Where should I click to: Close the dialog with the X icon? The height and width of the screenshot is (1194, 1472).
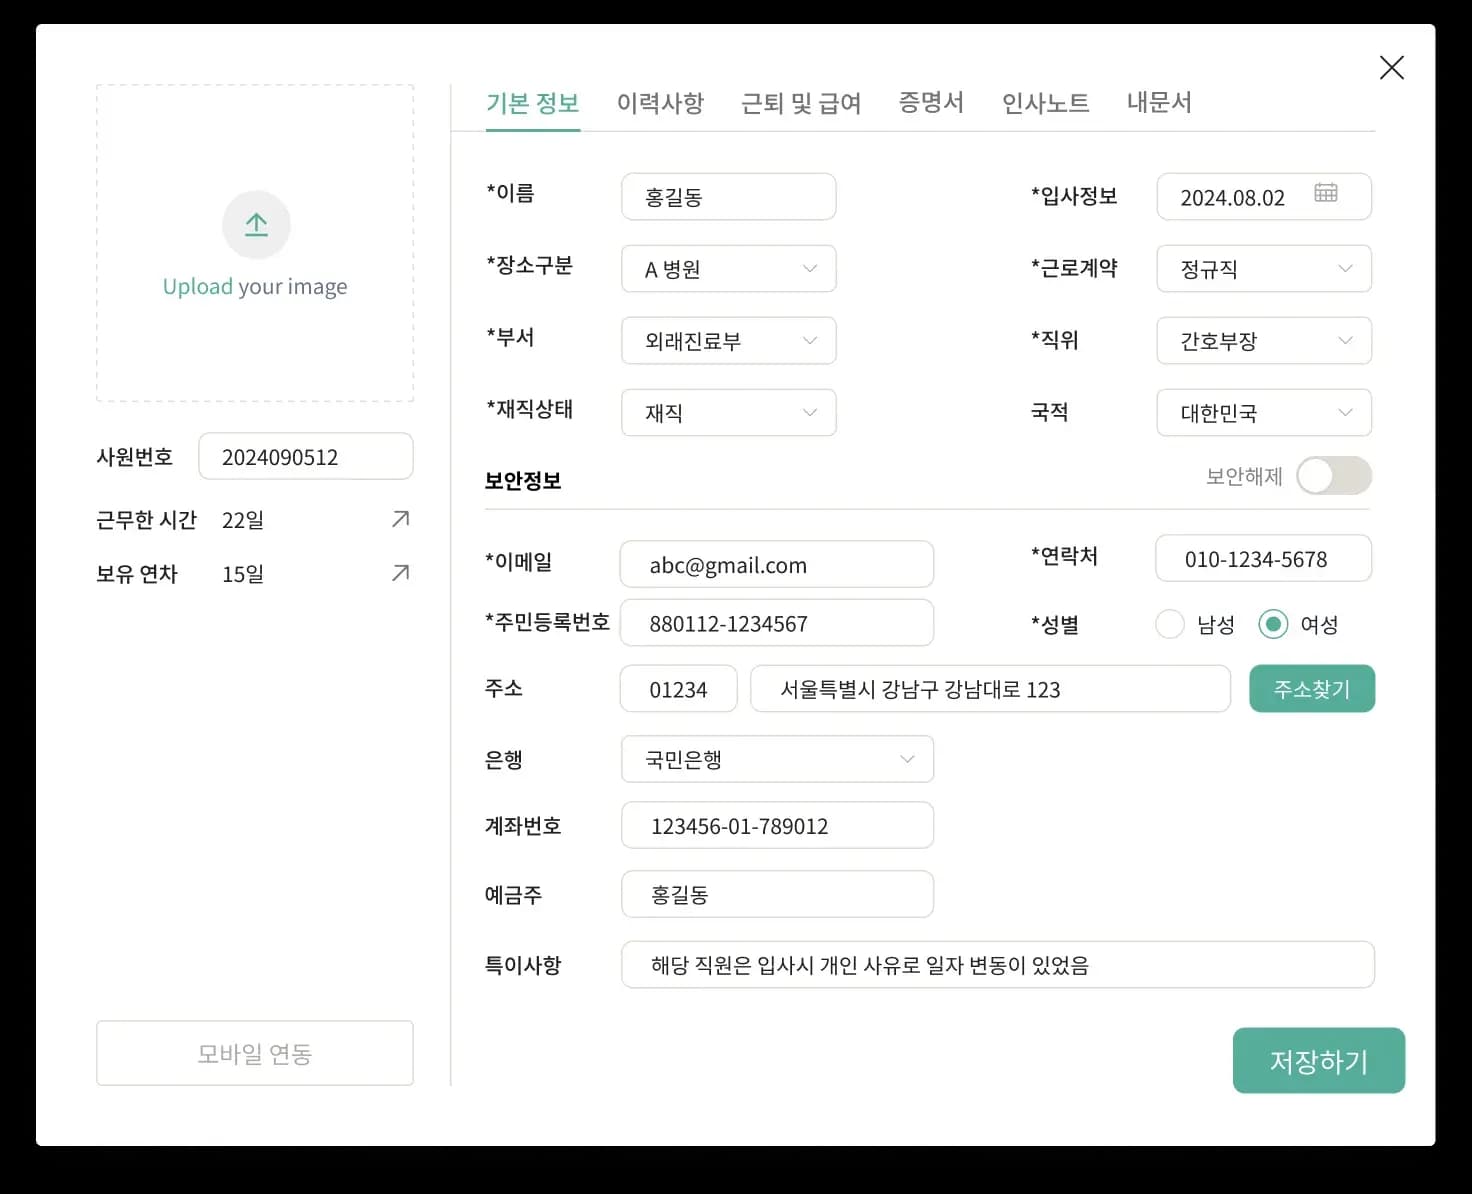(1391, 68)
